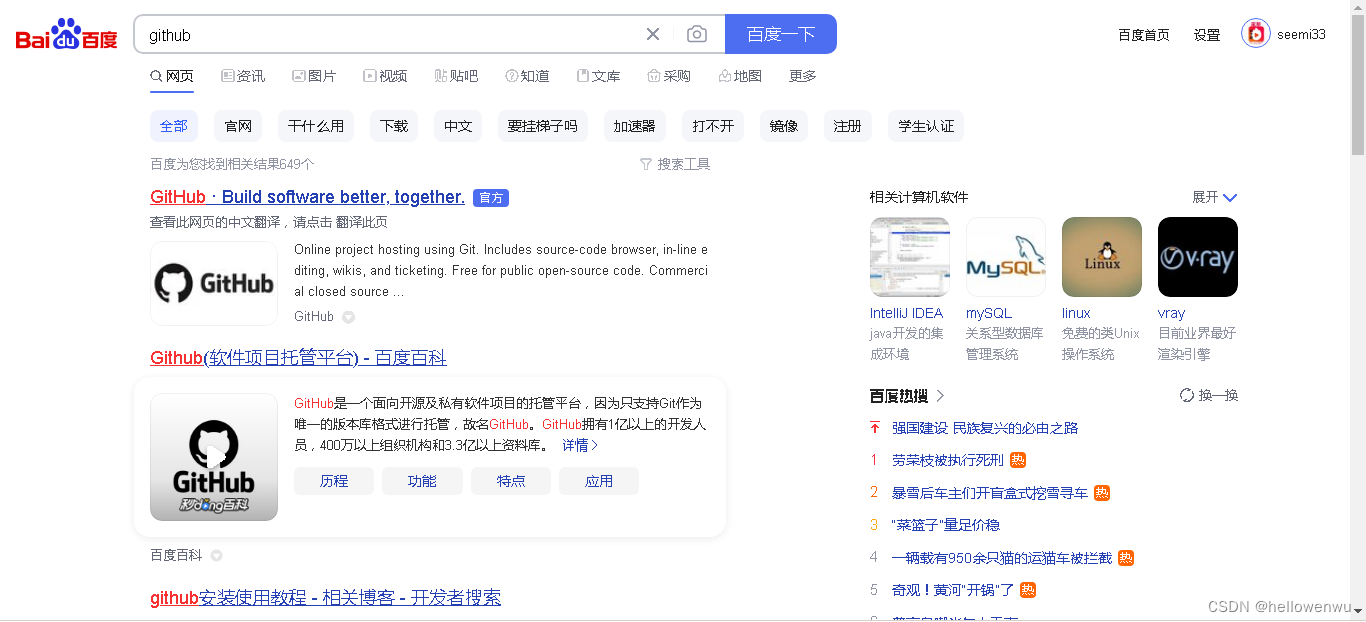The height and width of the screenshot is (622, 1366).
Task: Click the hot badge beside 奇观！黄河"开锅"了
Action: pos(1028,590)
